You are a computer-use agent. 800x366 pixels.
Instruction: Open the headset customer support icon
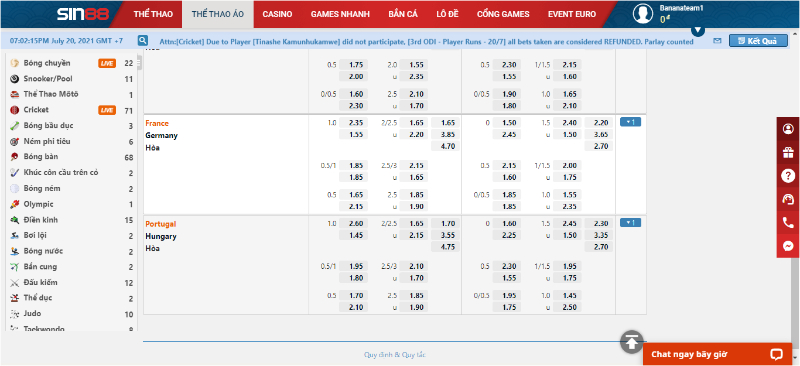[x=788, y=199]
